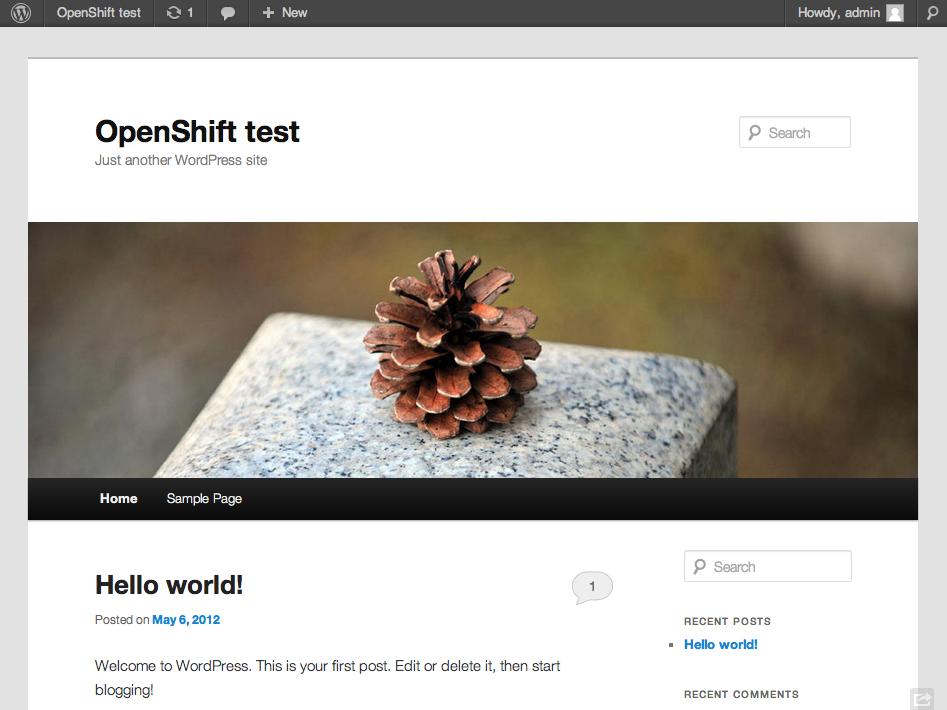Click the OpenShift test site title
Screen dimensions: 947x710
tap(197, 131)
